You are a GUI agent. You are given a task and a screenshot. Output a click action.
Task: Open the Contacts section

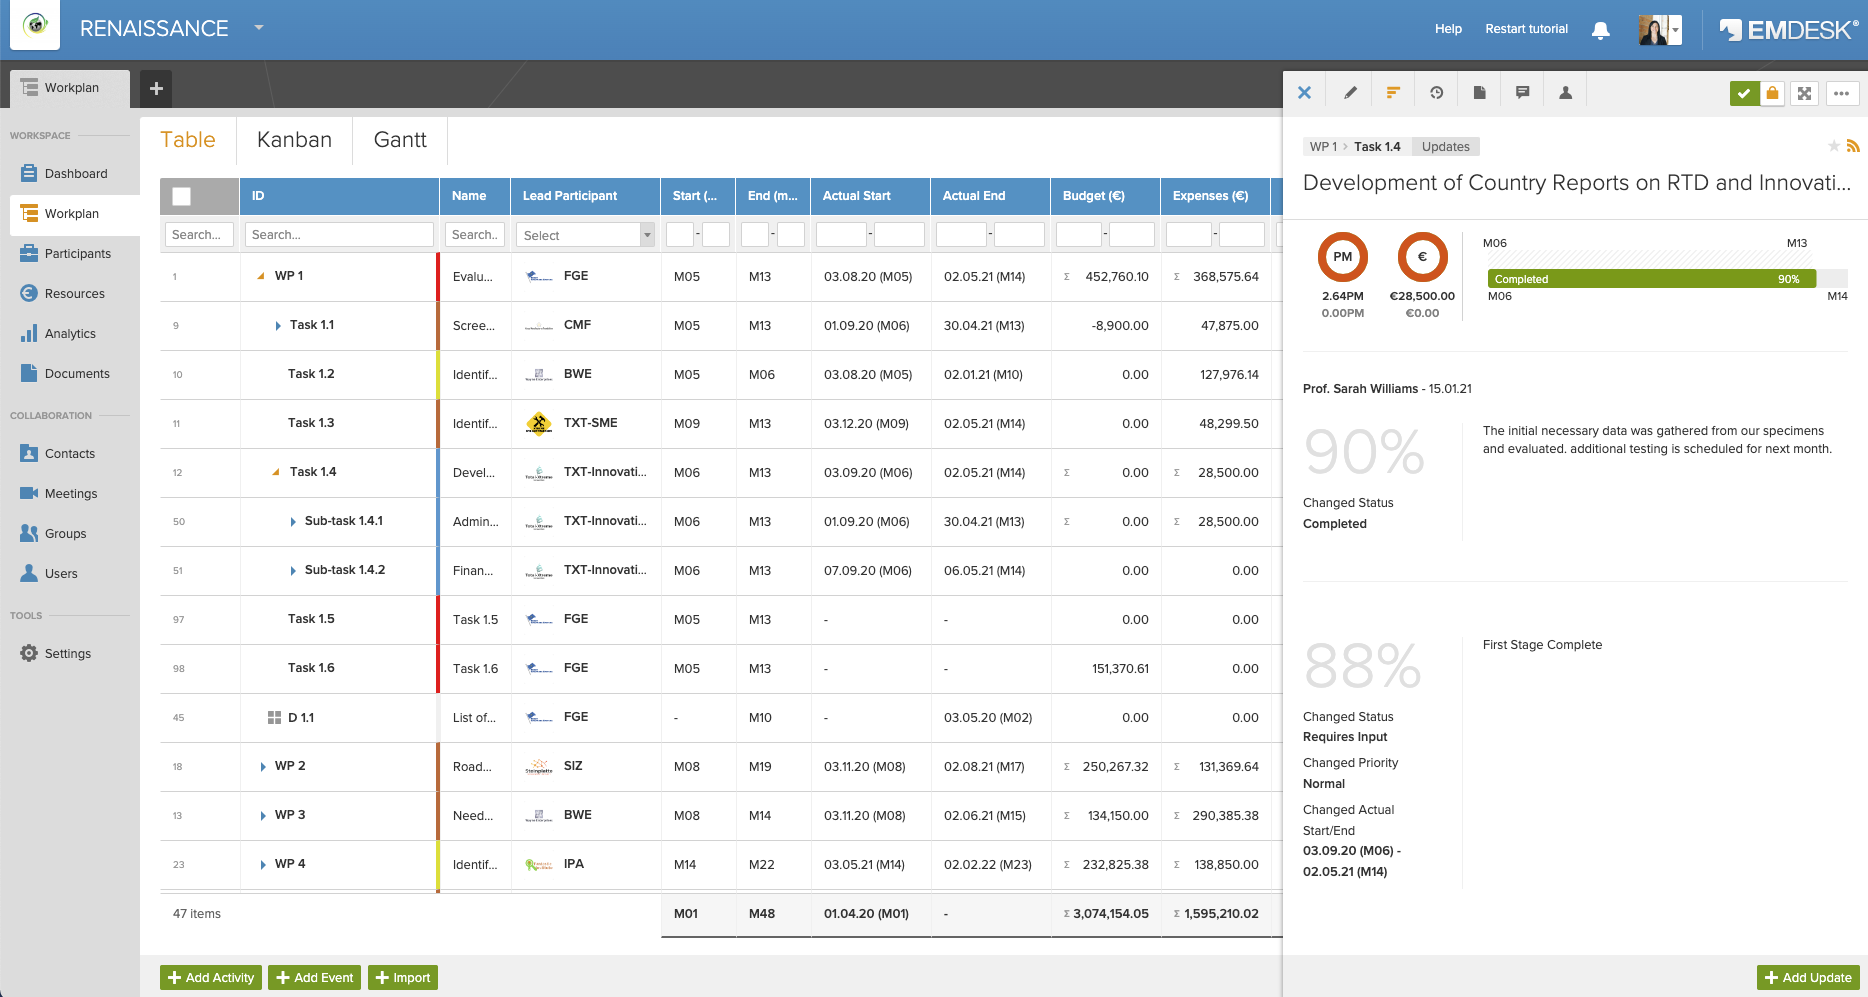[x=70, y=453]
